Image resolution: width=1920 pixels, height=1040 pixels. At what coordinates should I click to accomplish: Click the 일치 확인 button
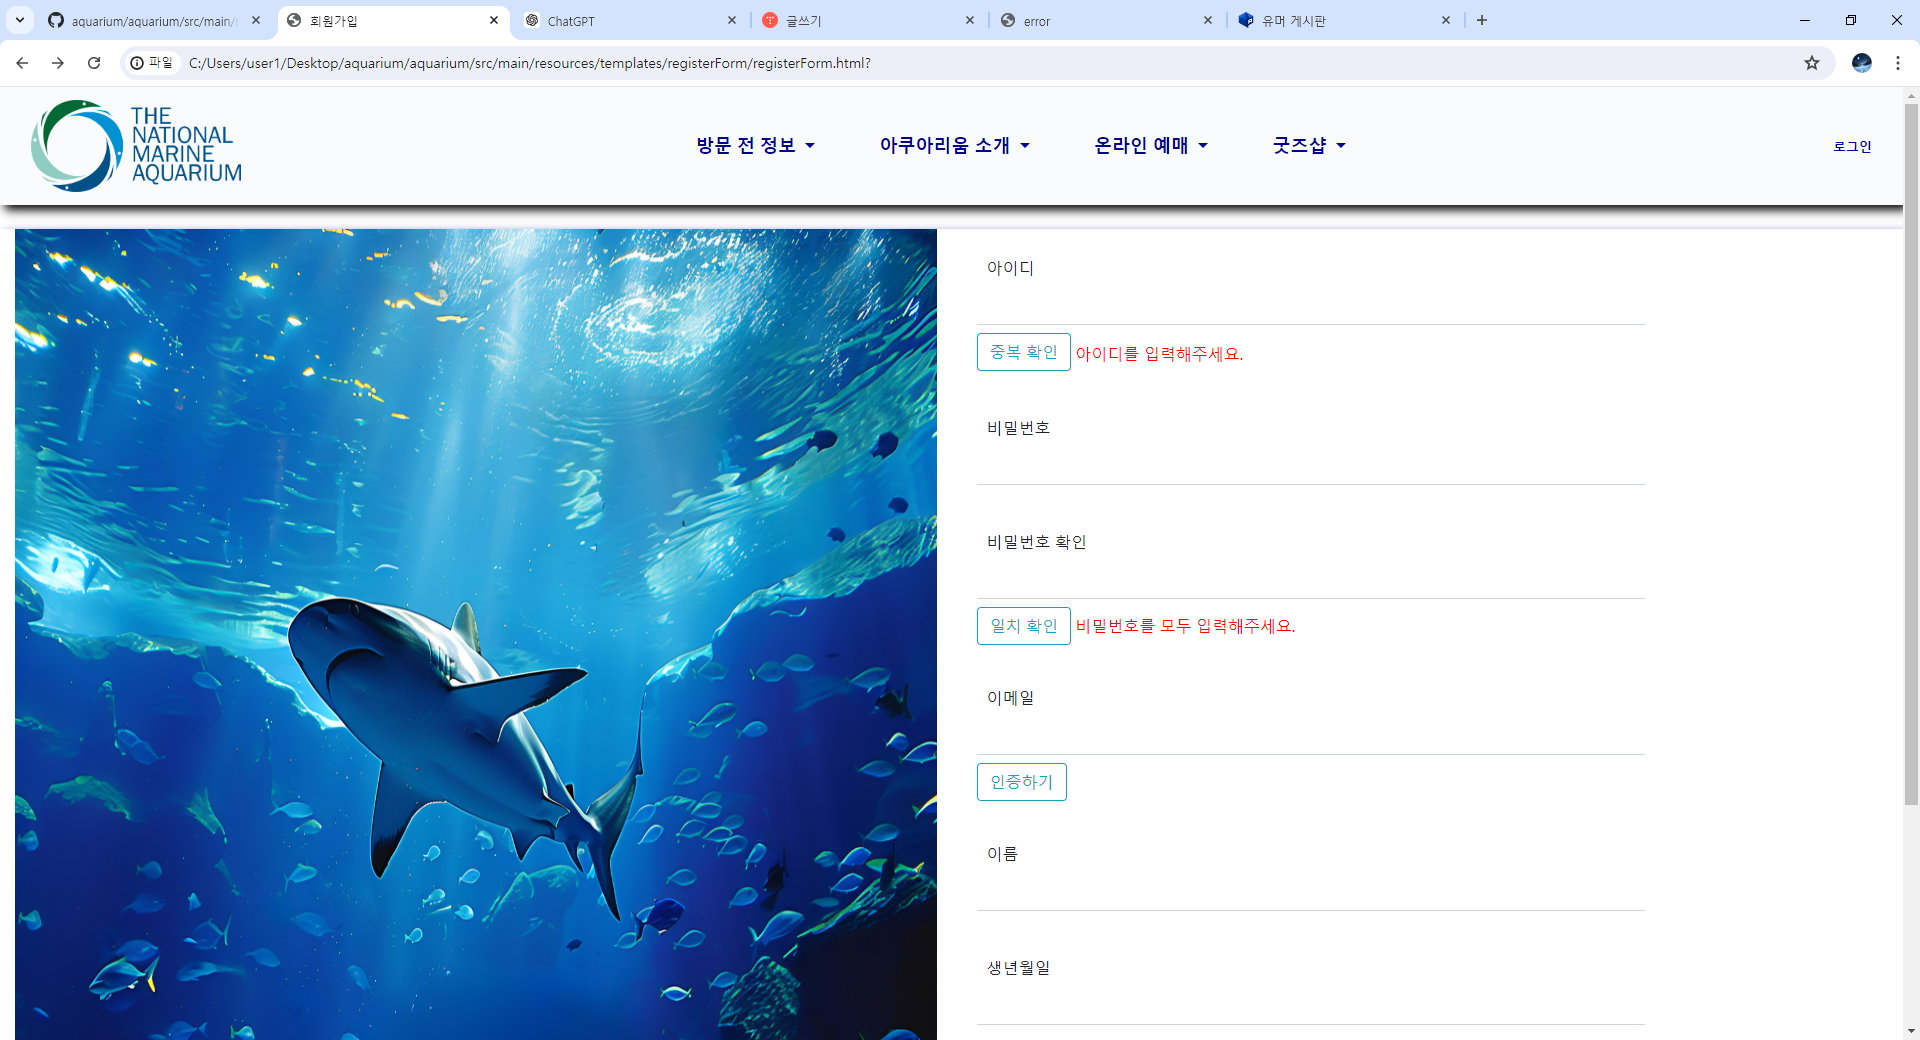click(1023, 626)
